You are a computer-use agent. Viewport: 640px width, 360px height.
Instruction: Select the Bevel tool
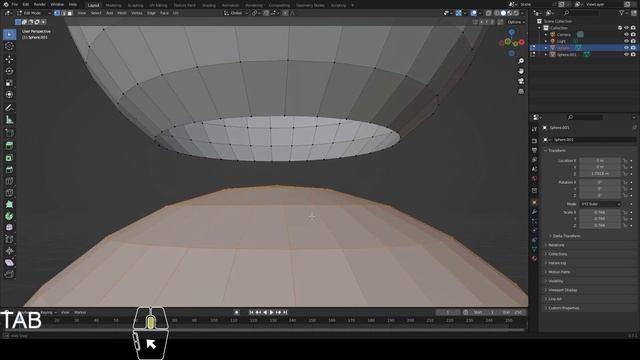coord(9,169)
